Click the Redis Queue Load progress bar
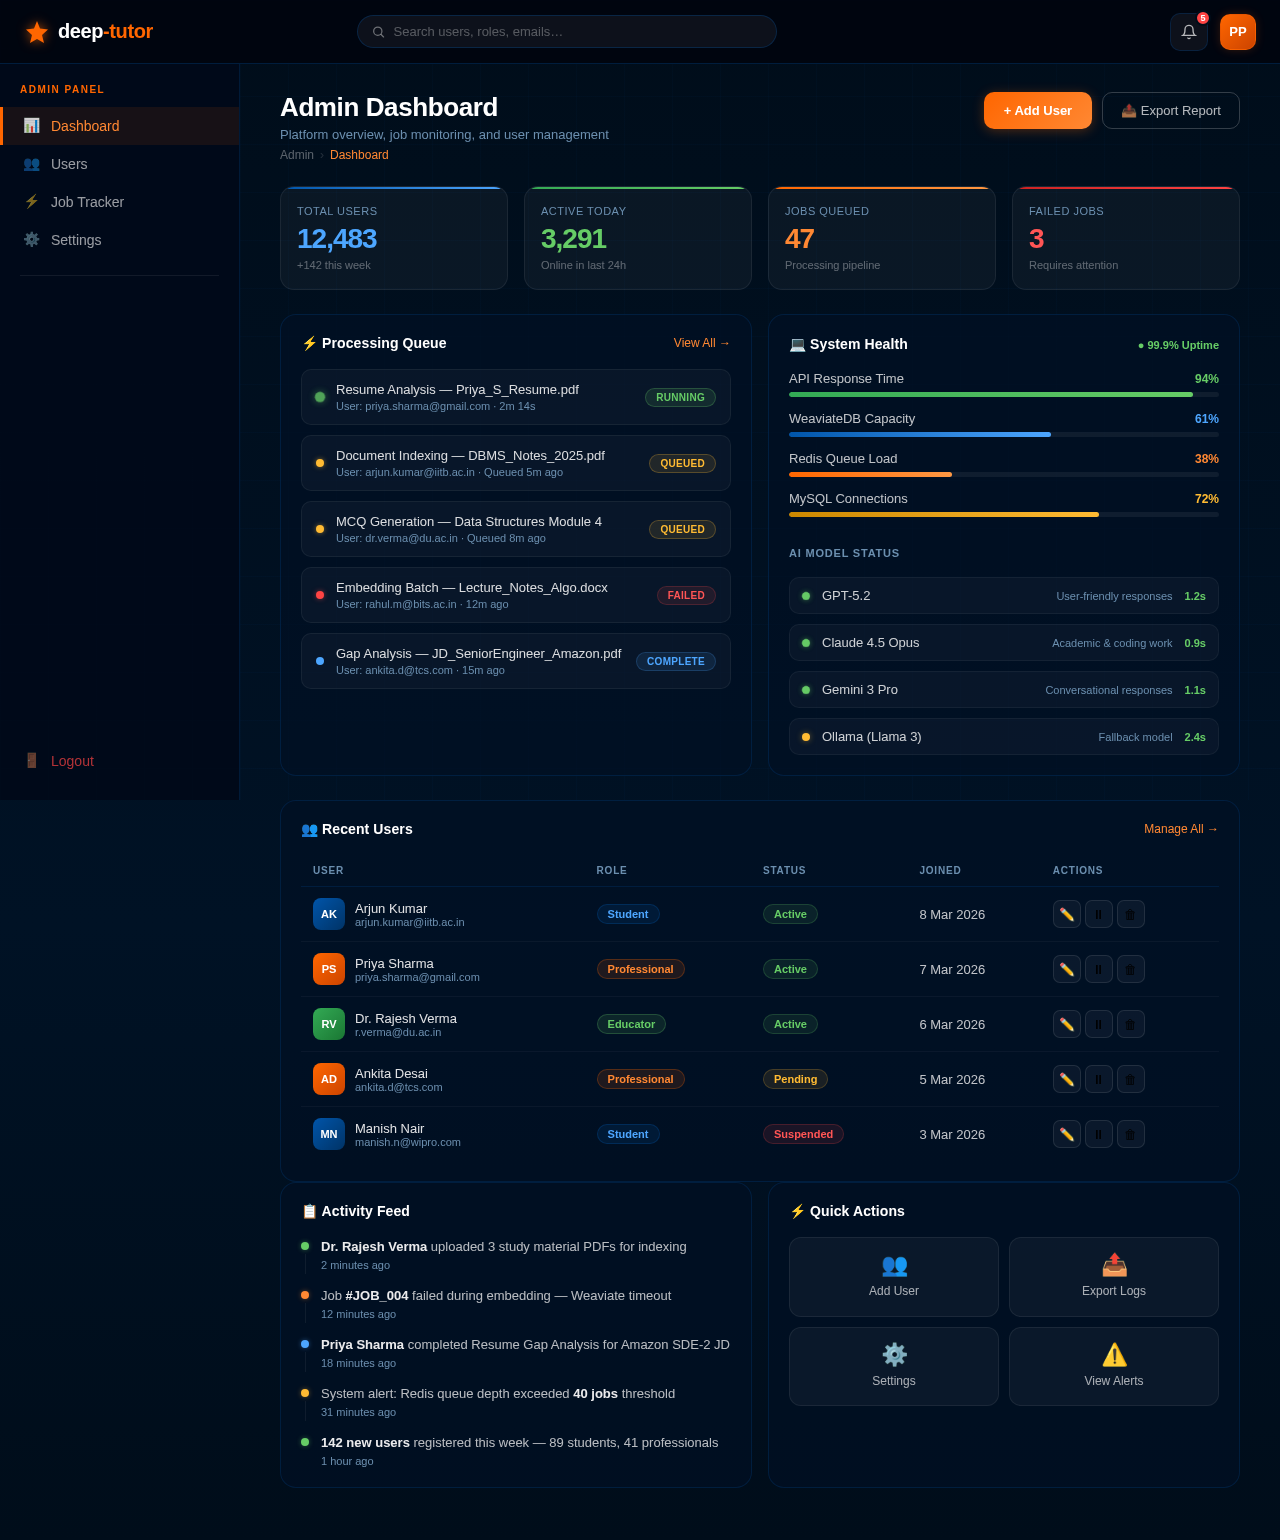The image size is (1280, 1540). click(x=1003, y=475)
